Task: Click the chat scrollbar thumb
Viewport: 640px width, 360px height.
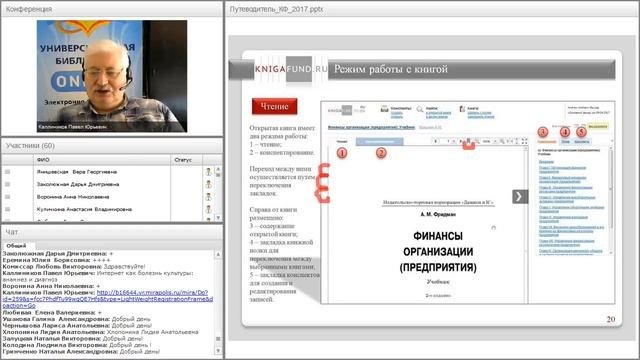Action: pyautogui.click(x=218, y=339)
